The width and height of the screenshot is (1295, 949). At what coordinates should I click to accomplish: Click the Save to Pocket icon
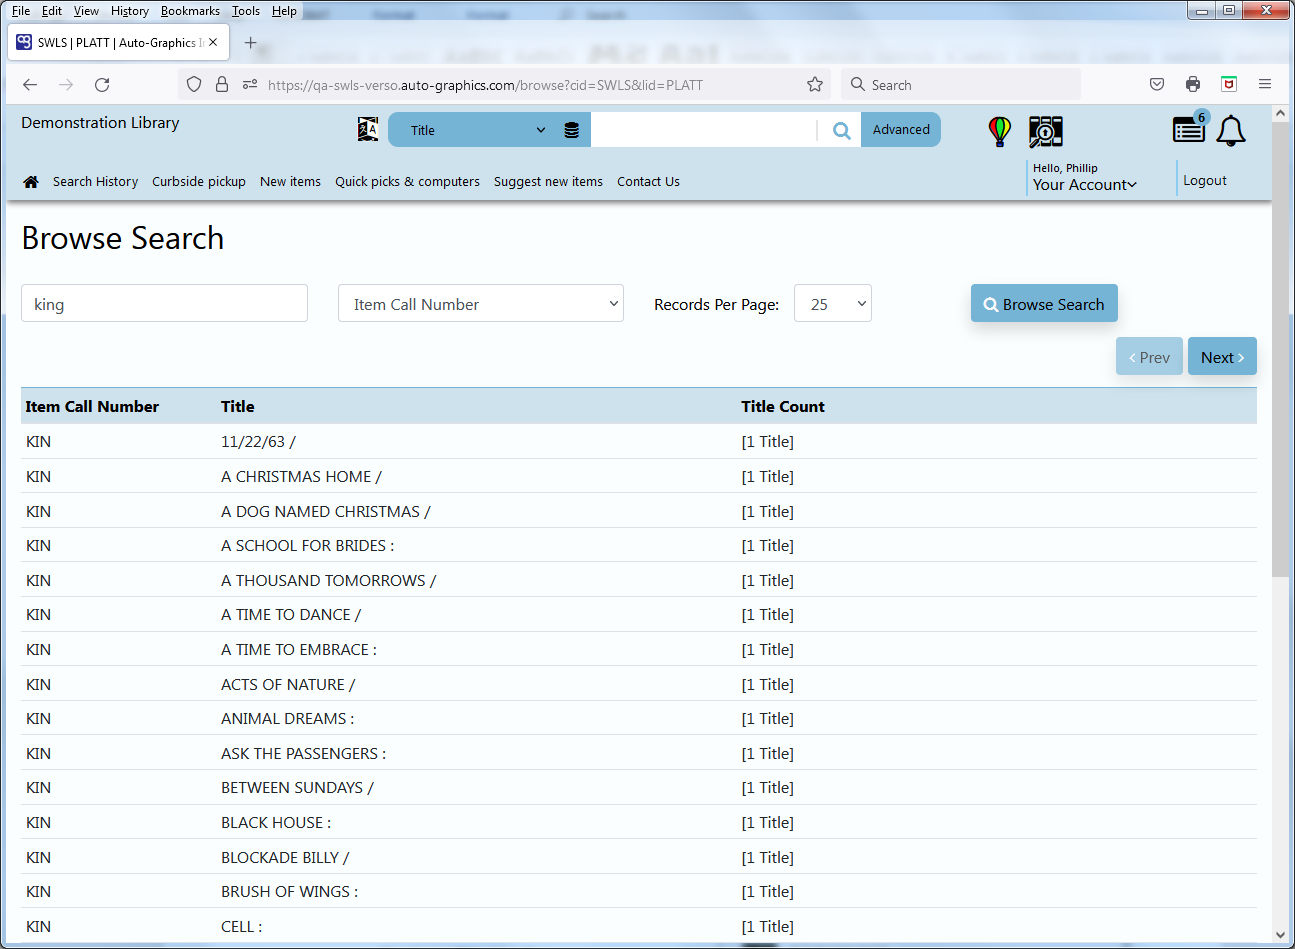[1157, 85]
